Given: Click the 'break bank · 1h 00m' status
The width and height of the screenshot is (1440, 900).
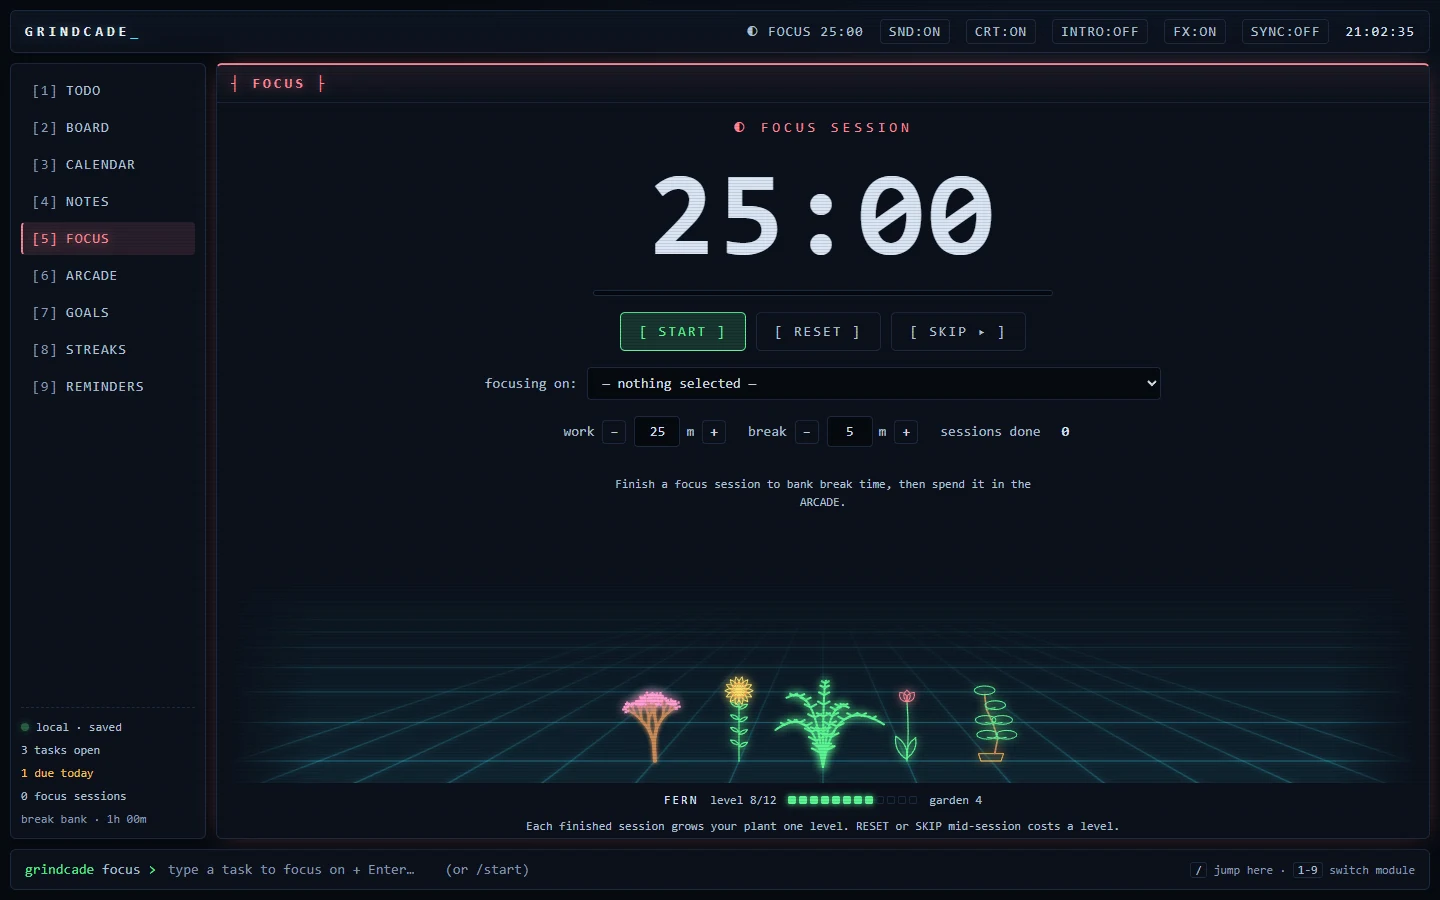Looking at the screenshot, I should point(84,819).
